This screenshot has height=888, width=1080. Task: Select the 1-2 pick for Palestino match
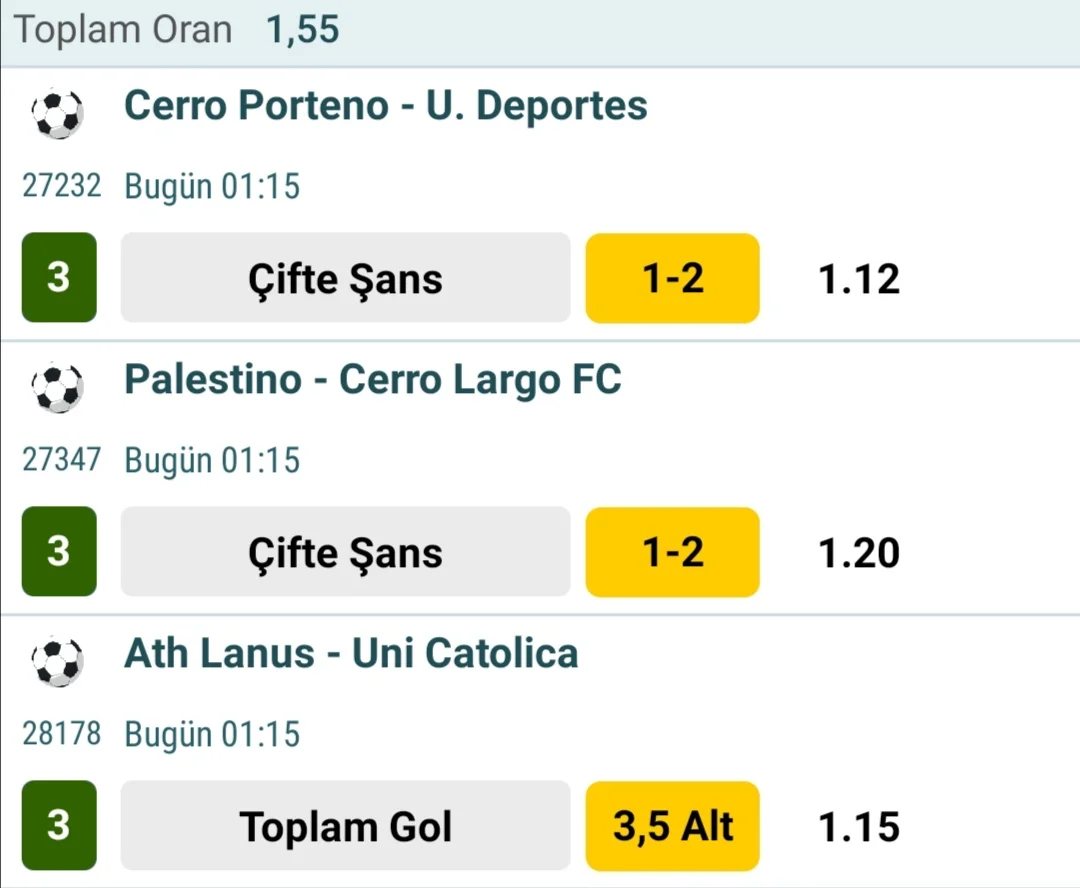click(672, 552)
